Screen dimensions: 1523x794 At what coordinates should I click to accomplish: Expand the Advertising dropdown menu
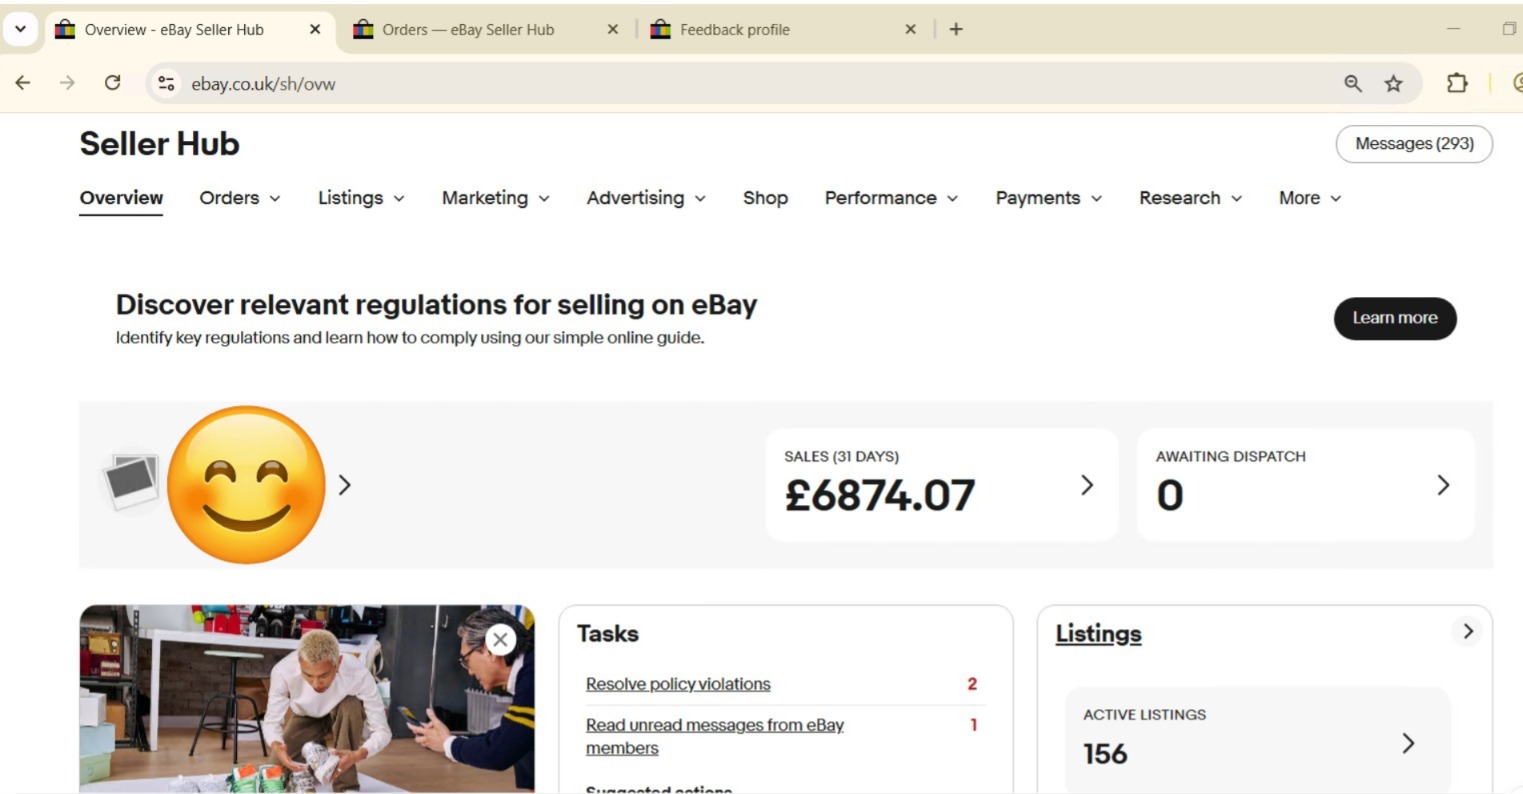[x=646, y=198]
